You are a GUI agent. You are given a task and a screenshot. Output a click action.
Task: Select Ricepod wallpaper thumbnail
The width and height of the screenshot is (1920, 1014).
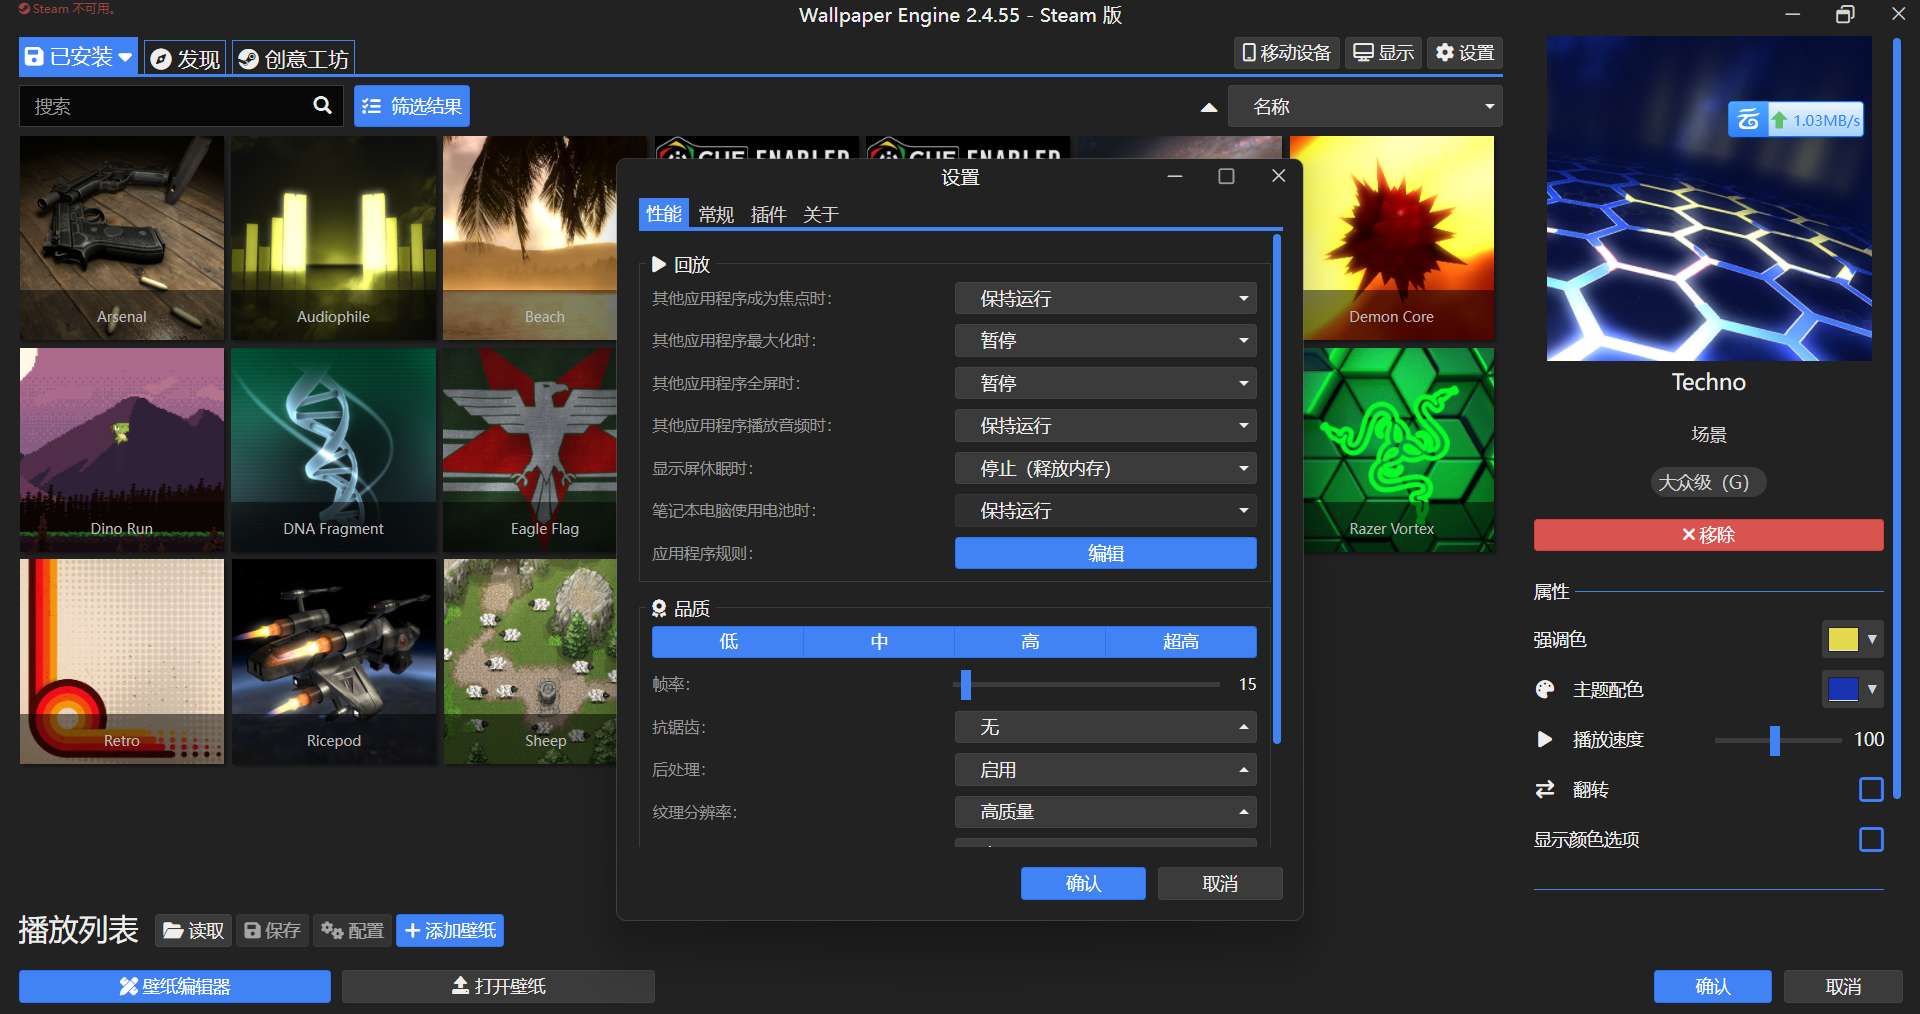click(x=333, y=662)
